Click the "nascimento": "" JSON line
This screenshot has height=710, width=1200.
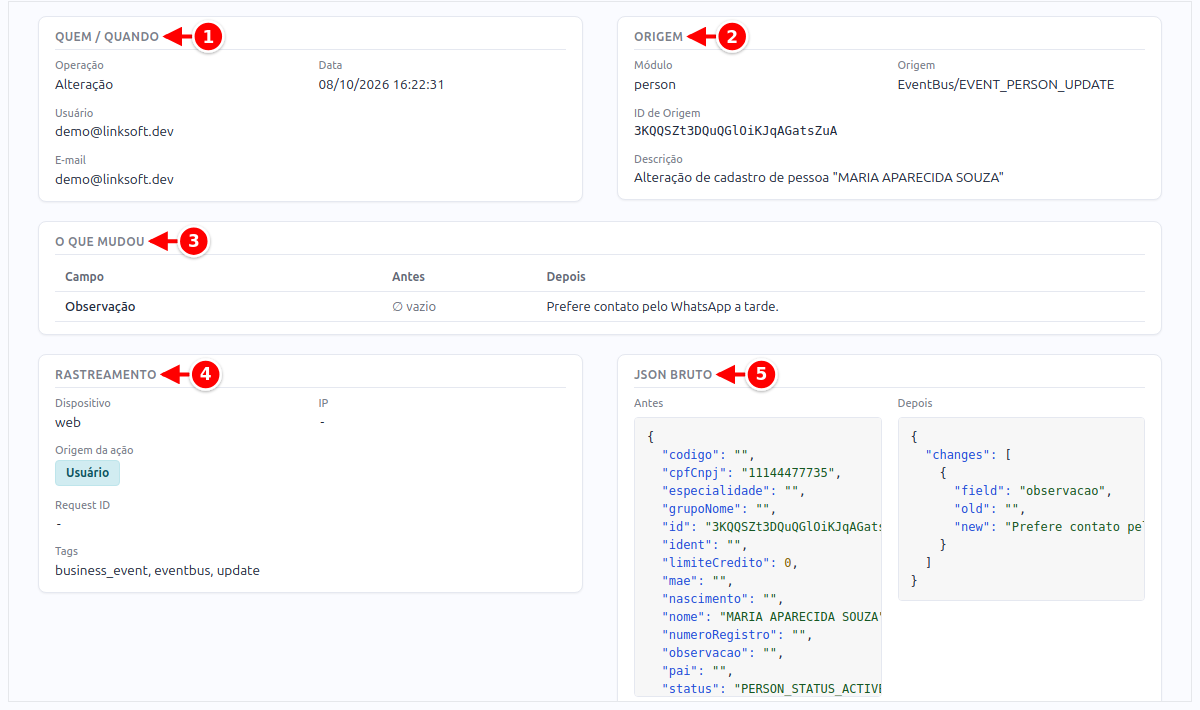(x=722, y=599)
